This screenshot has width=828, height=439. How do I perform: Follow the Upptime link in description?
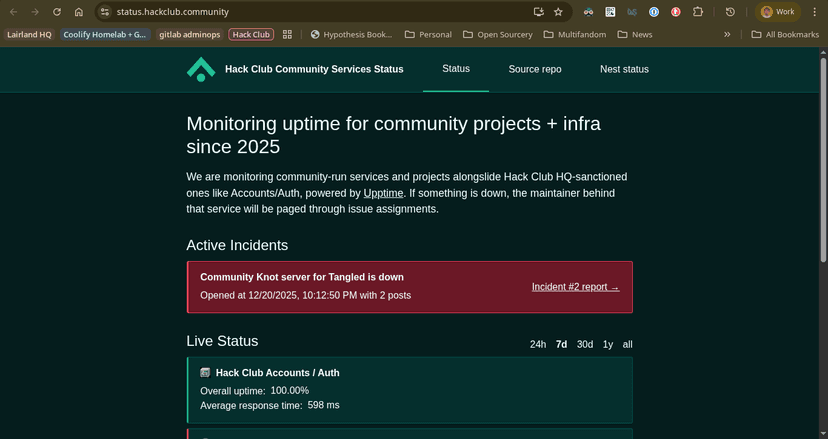(383, 192)
